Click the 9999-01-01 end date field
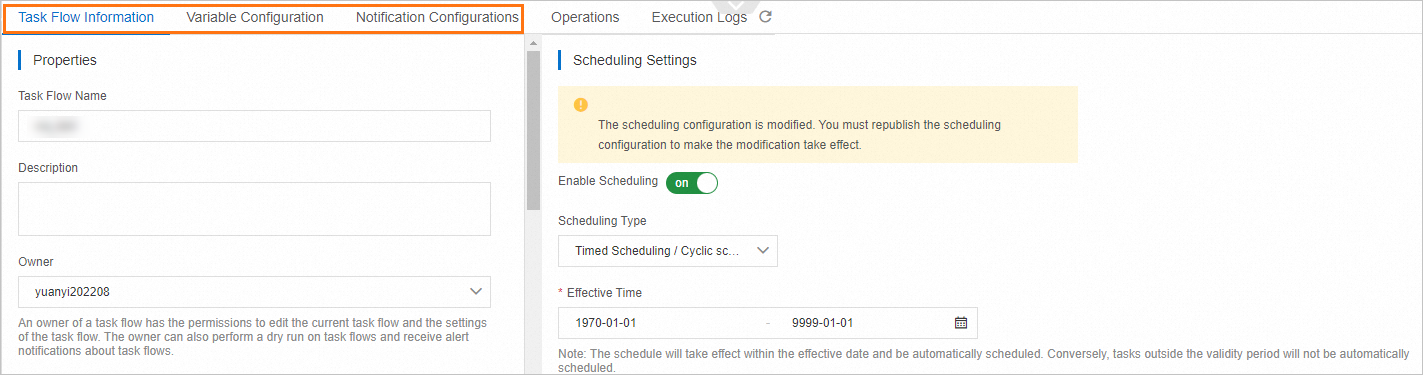The width and height of the screenshot is (1423, 375). (x=866, y=323)
